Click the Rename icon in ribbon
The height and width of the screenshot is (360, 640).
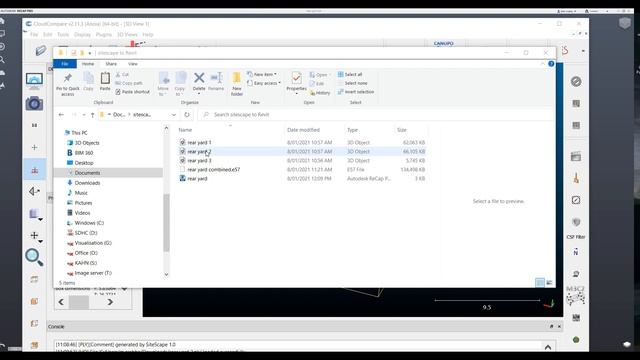[216, 82]
